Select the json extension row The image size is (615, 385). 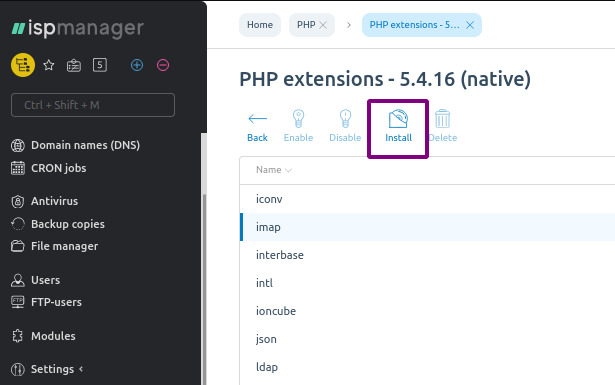tap(427, 339)
